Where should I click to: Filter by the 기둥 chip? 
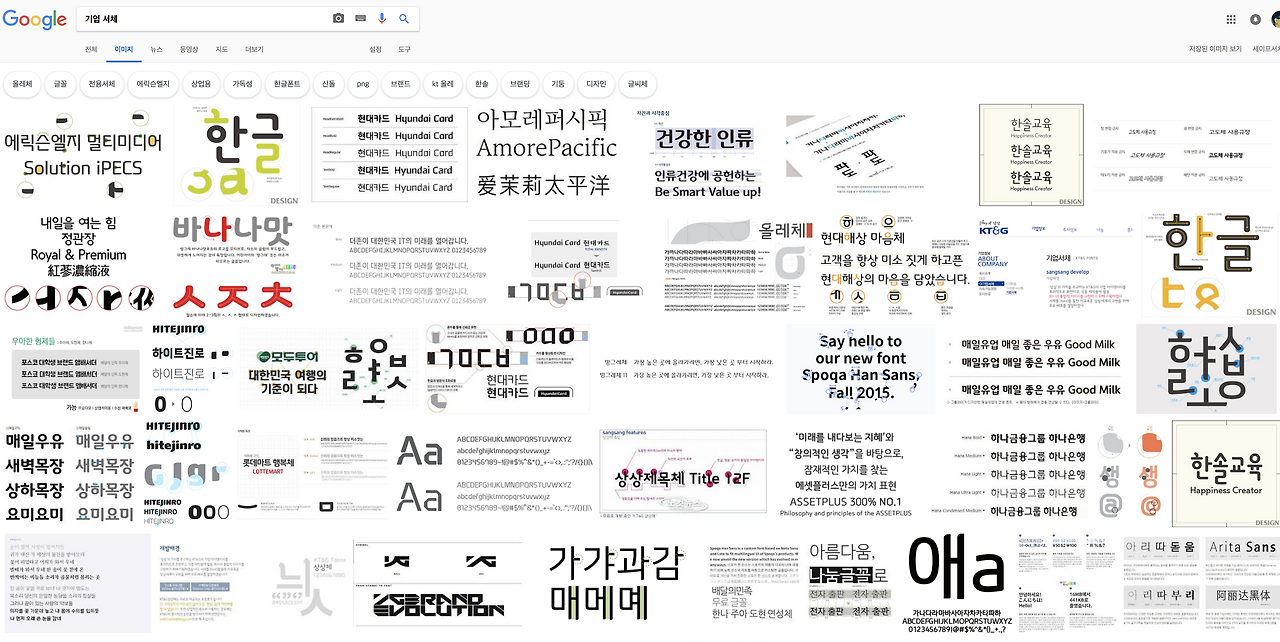pos(558,84)
